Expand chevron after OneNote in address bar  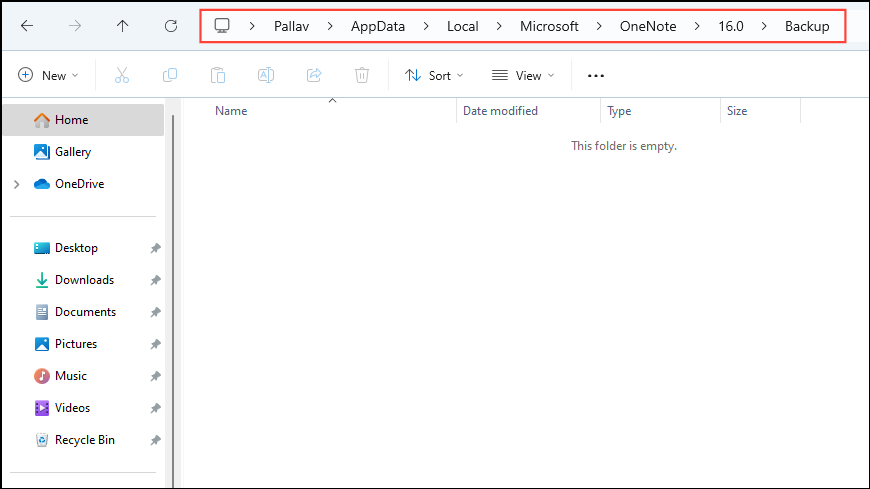click(x=697, y=26)
